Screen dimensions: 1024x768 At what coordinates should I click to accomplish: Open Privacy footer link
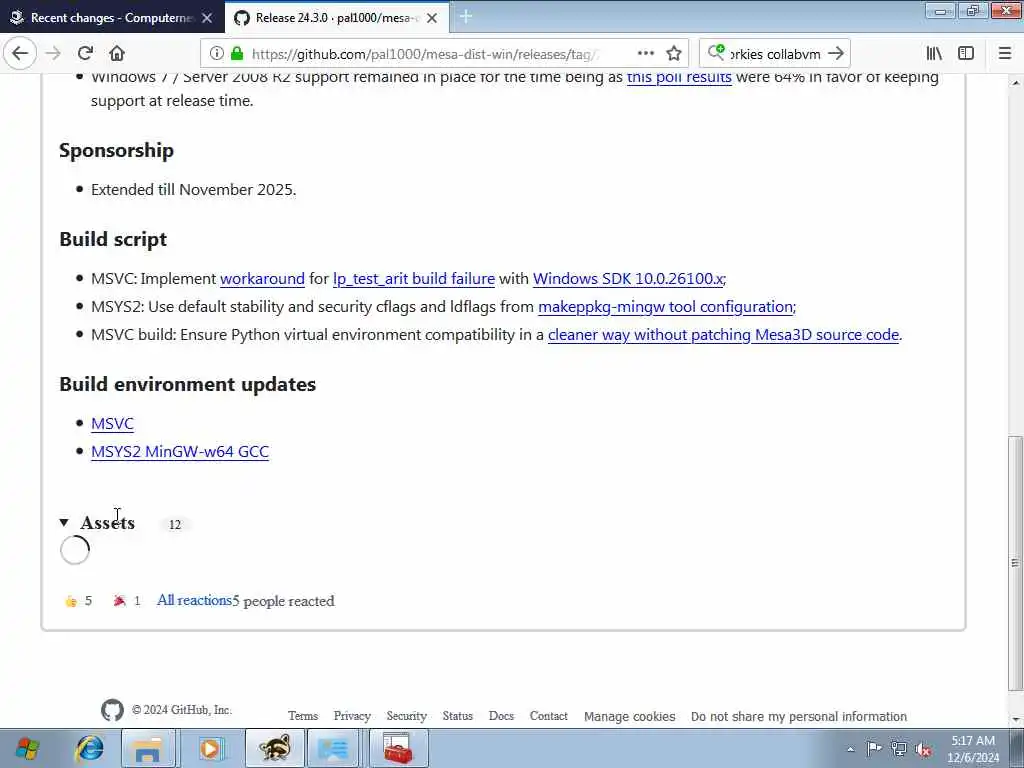pos(352,716)
